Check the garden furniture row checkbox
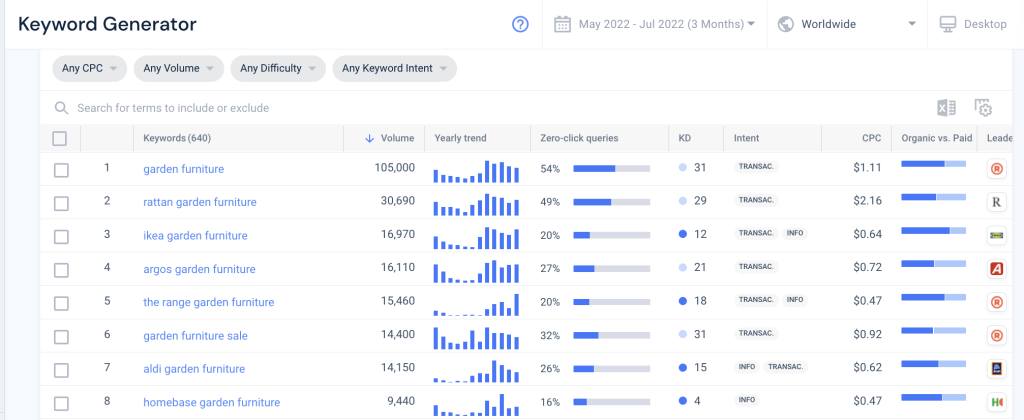The height and width of the screenshot is (420, 1024). (x=61, y=170)
